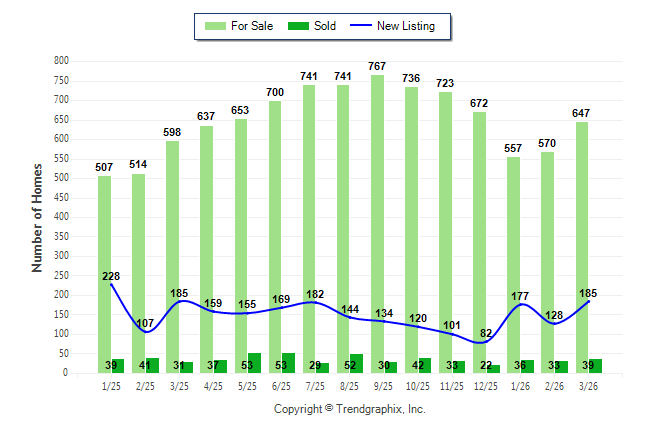Click the New Listing point labeled 82
Image resolution: width=646 pixels, height=434 pixels.
[x=486, y=341]
